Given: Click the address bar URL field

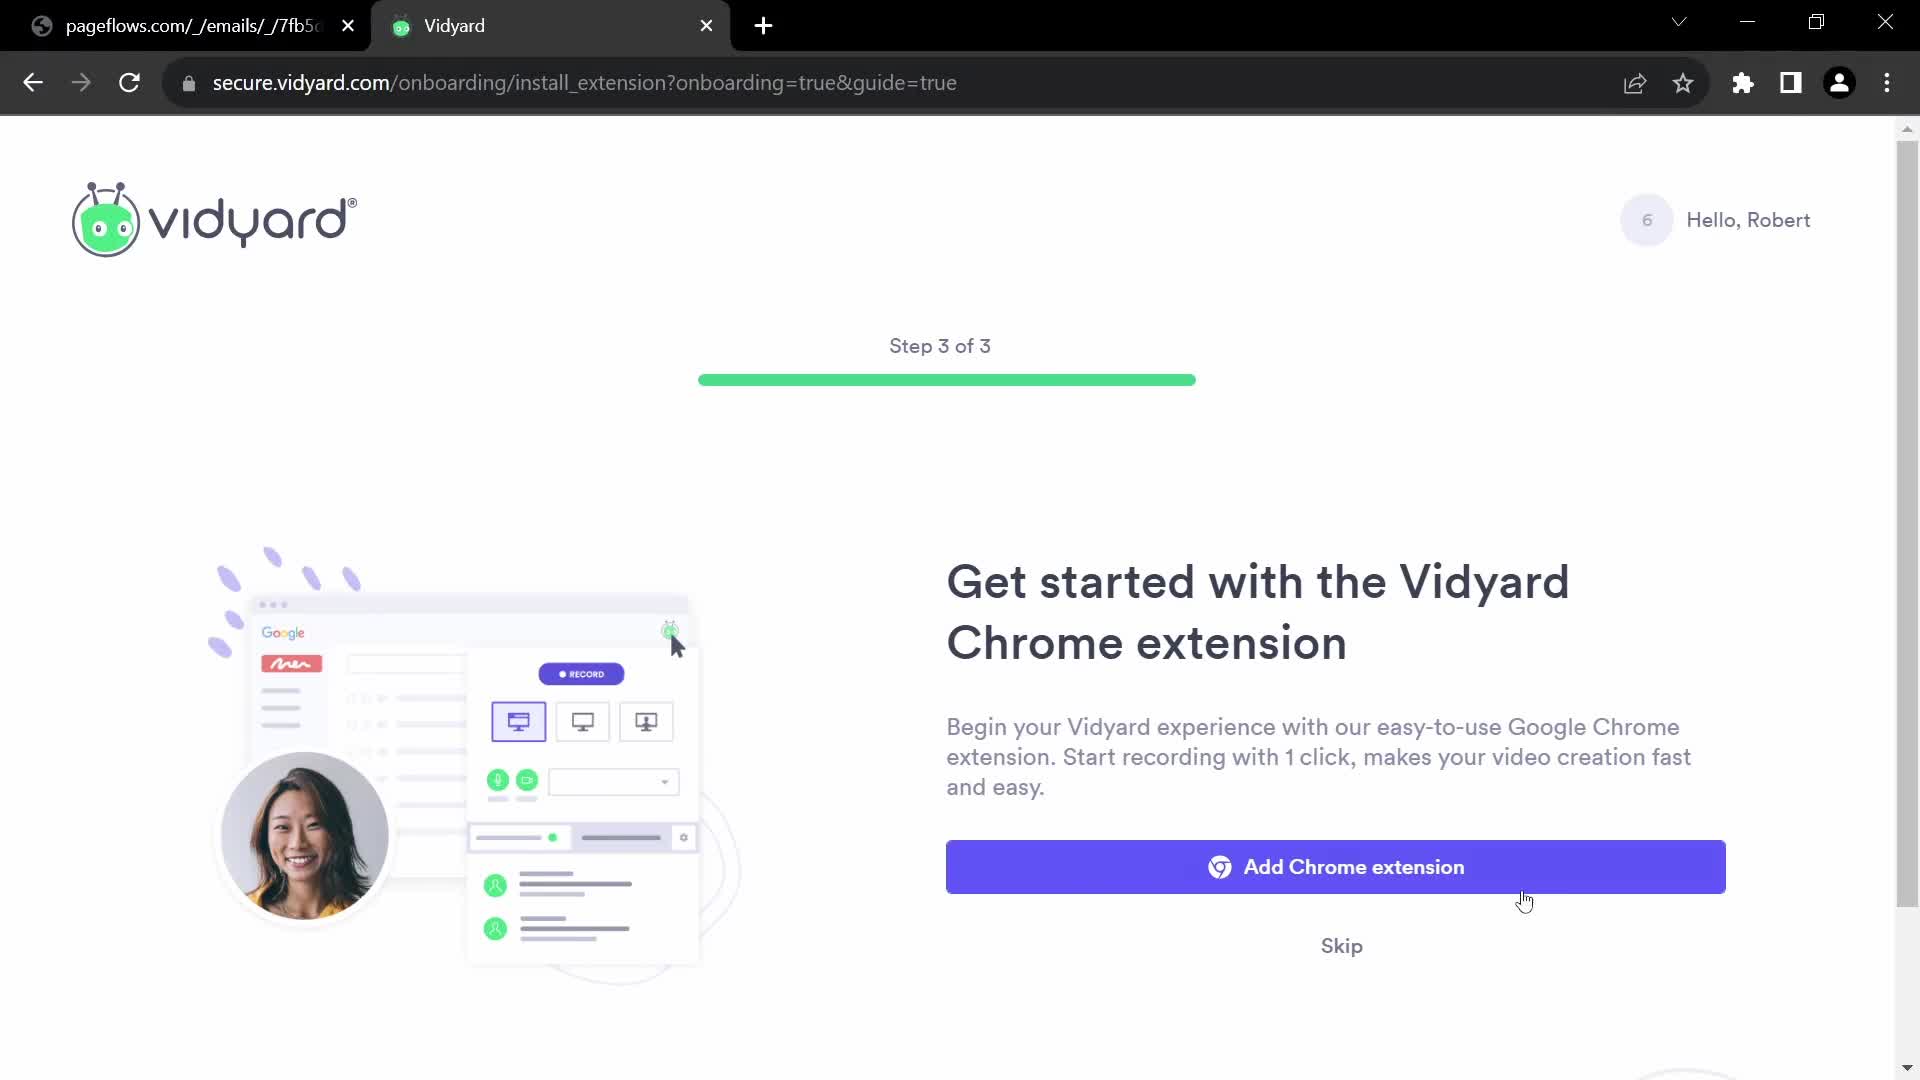Looking at the screenshot, I should click(x=584, y=83).
